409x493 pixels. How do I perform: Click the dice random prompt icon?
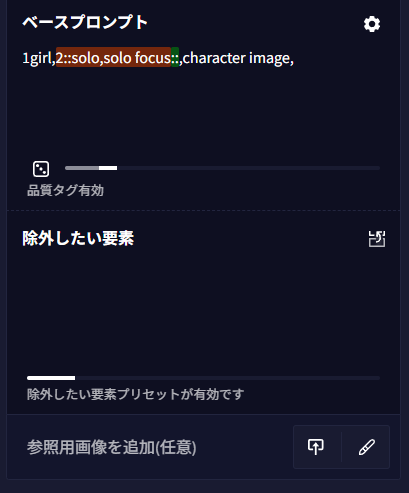pos(41,169)
